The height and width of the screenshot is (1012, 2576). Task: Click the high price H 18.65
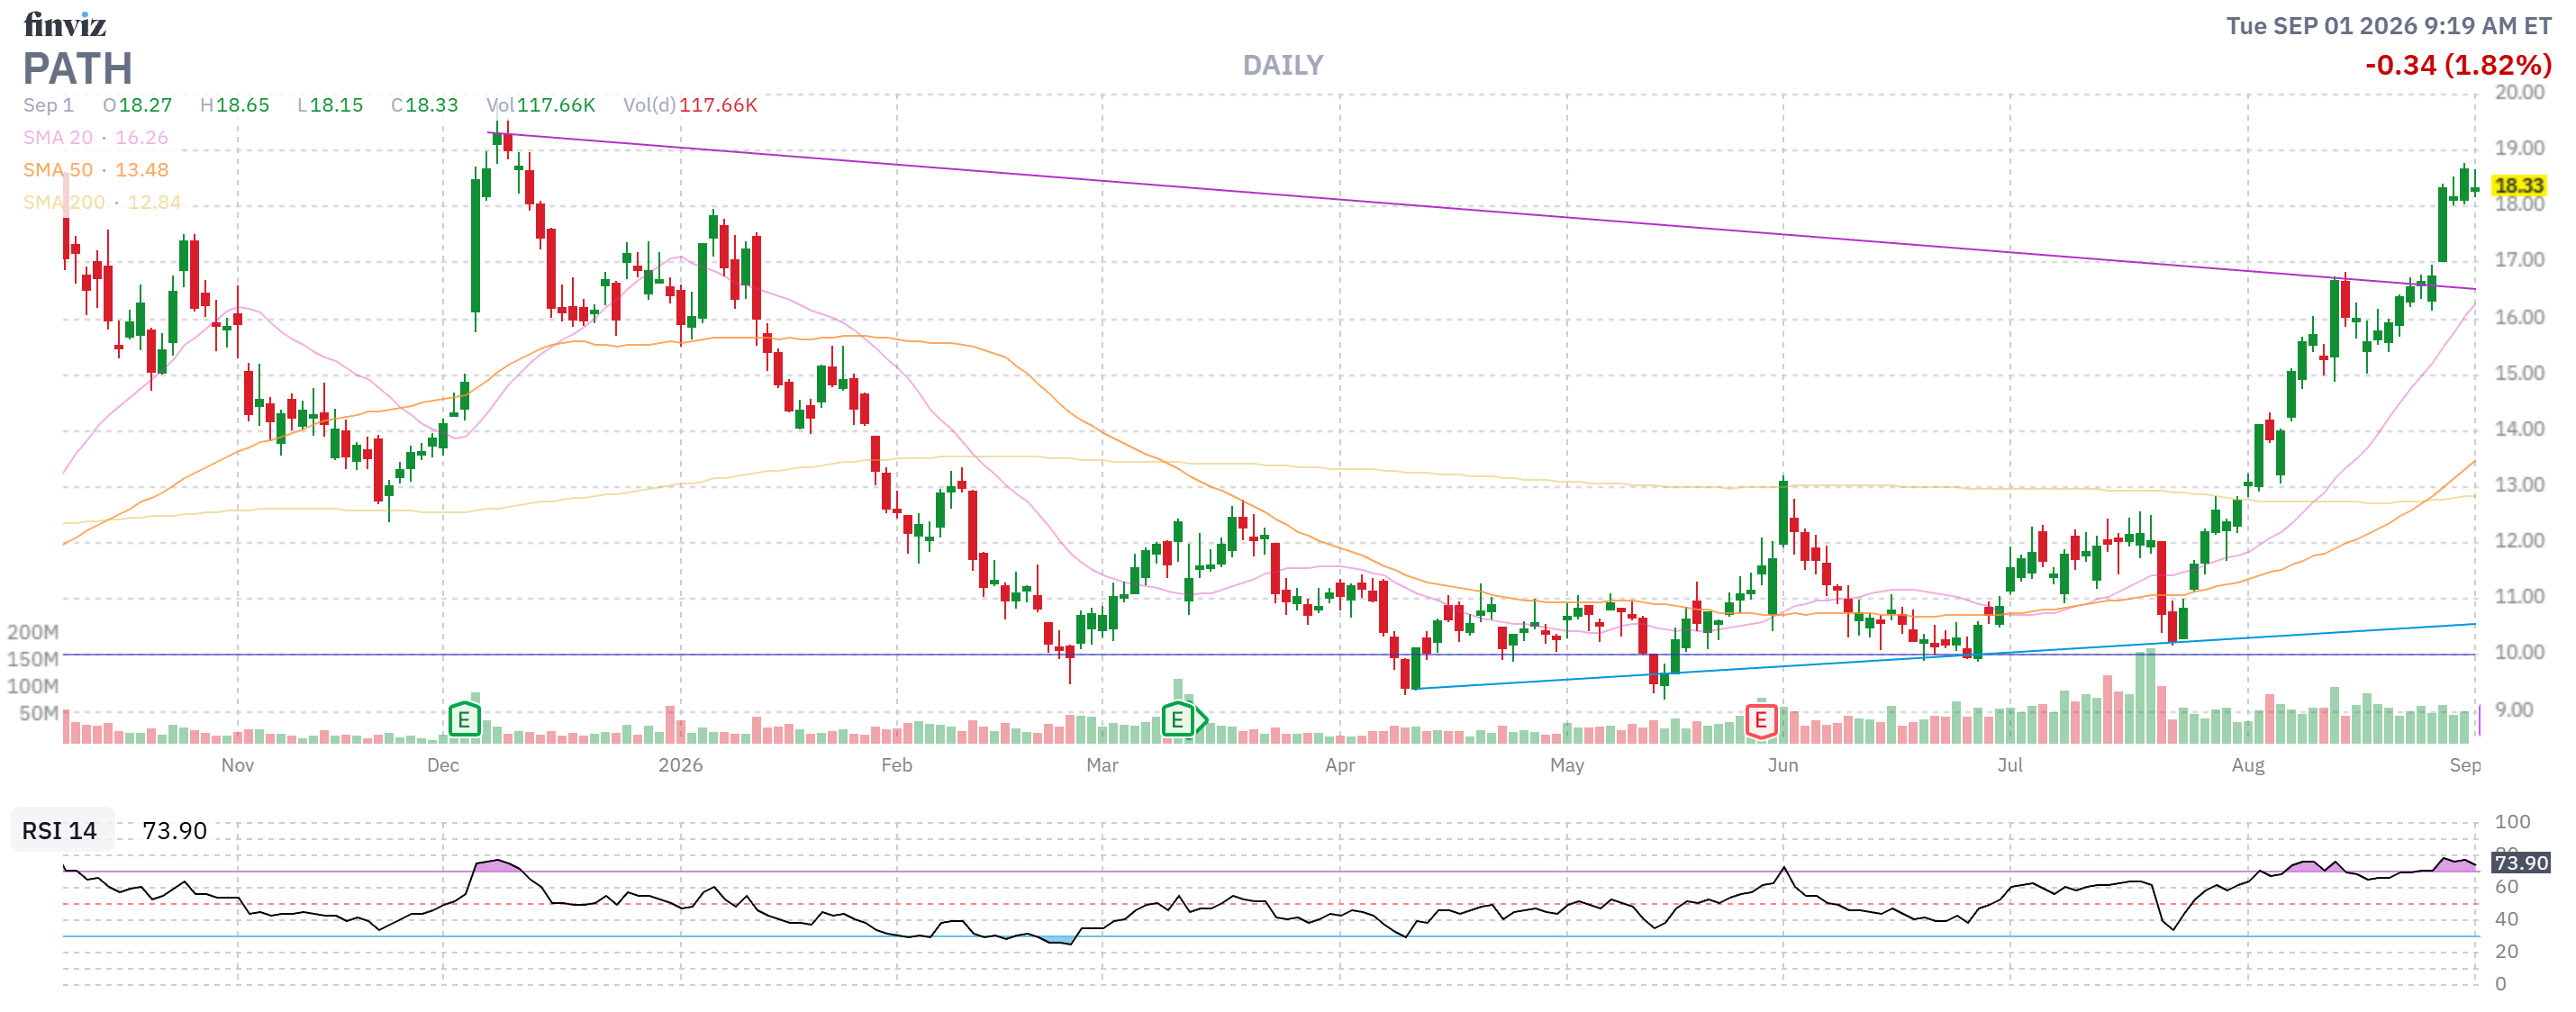[x=235, y=105]
